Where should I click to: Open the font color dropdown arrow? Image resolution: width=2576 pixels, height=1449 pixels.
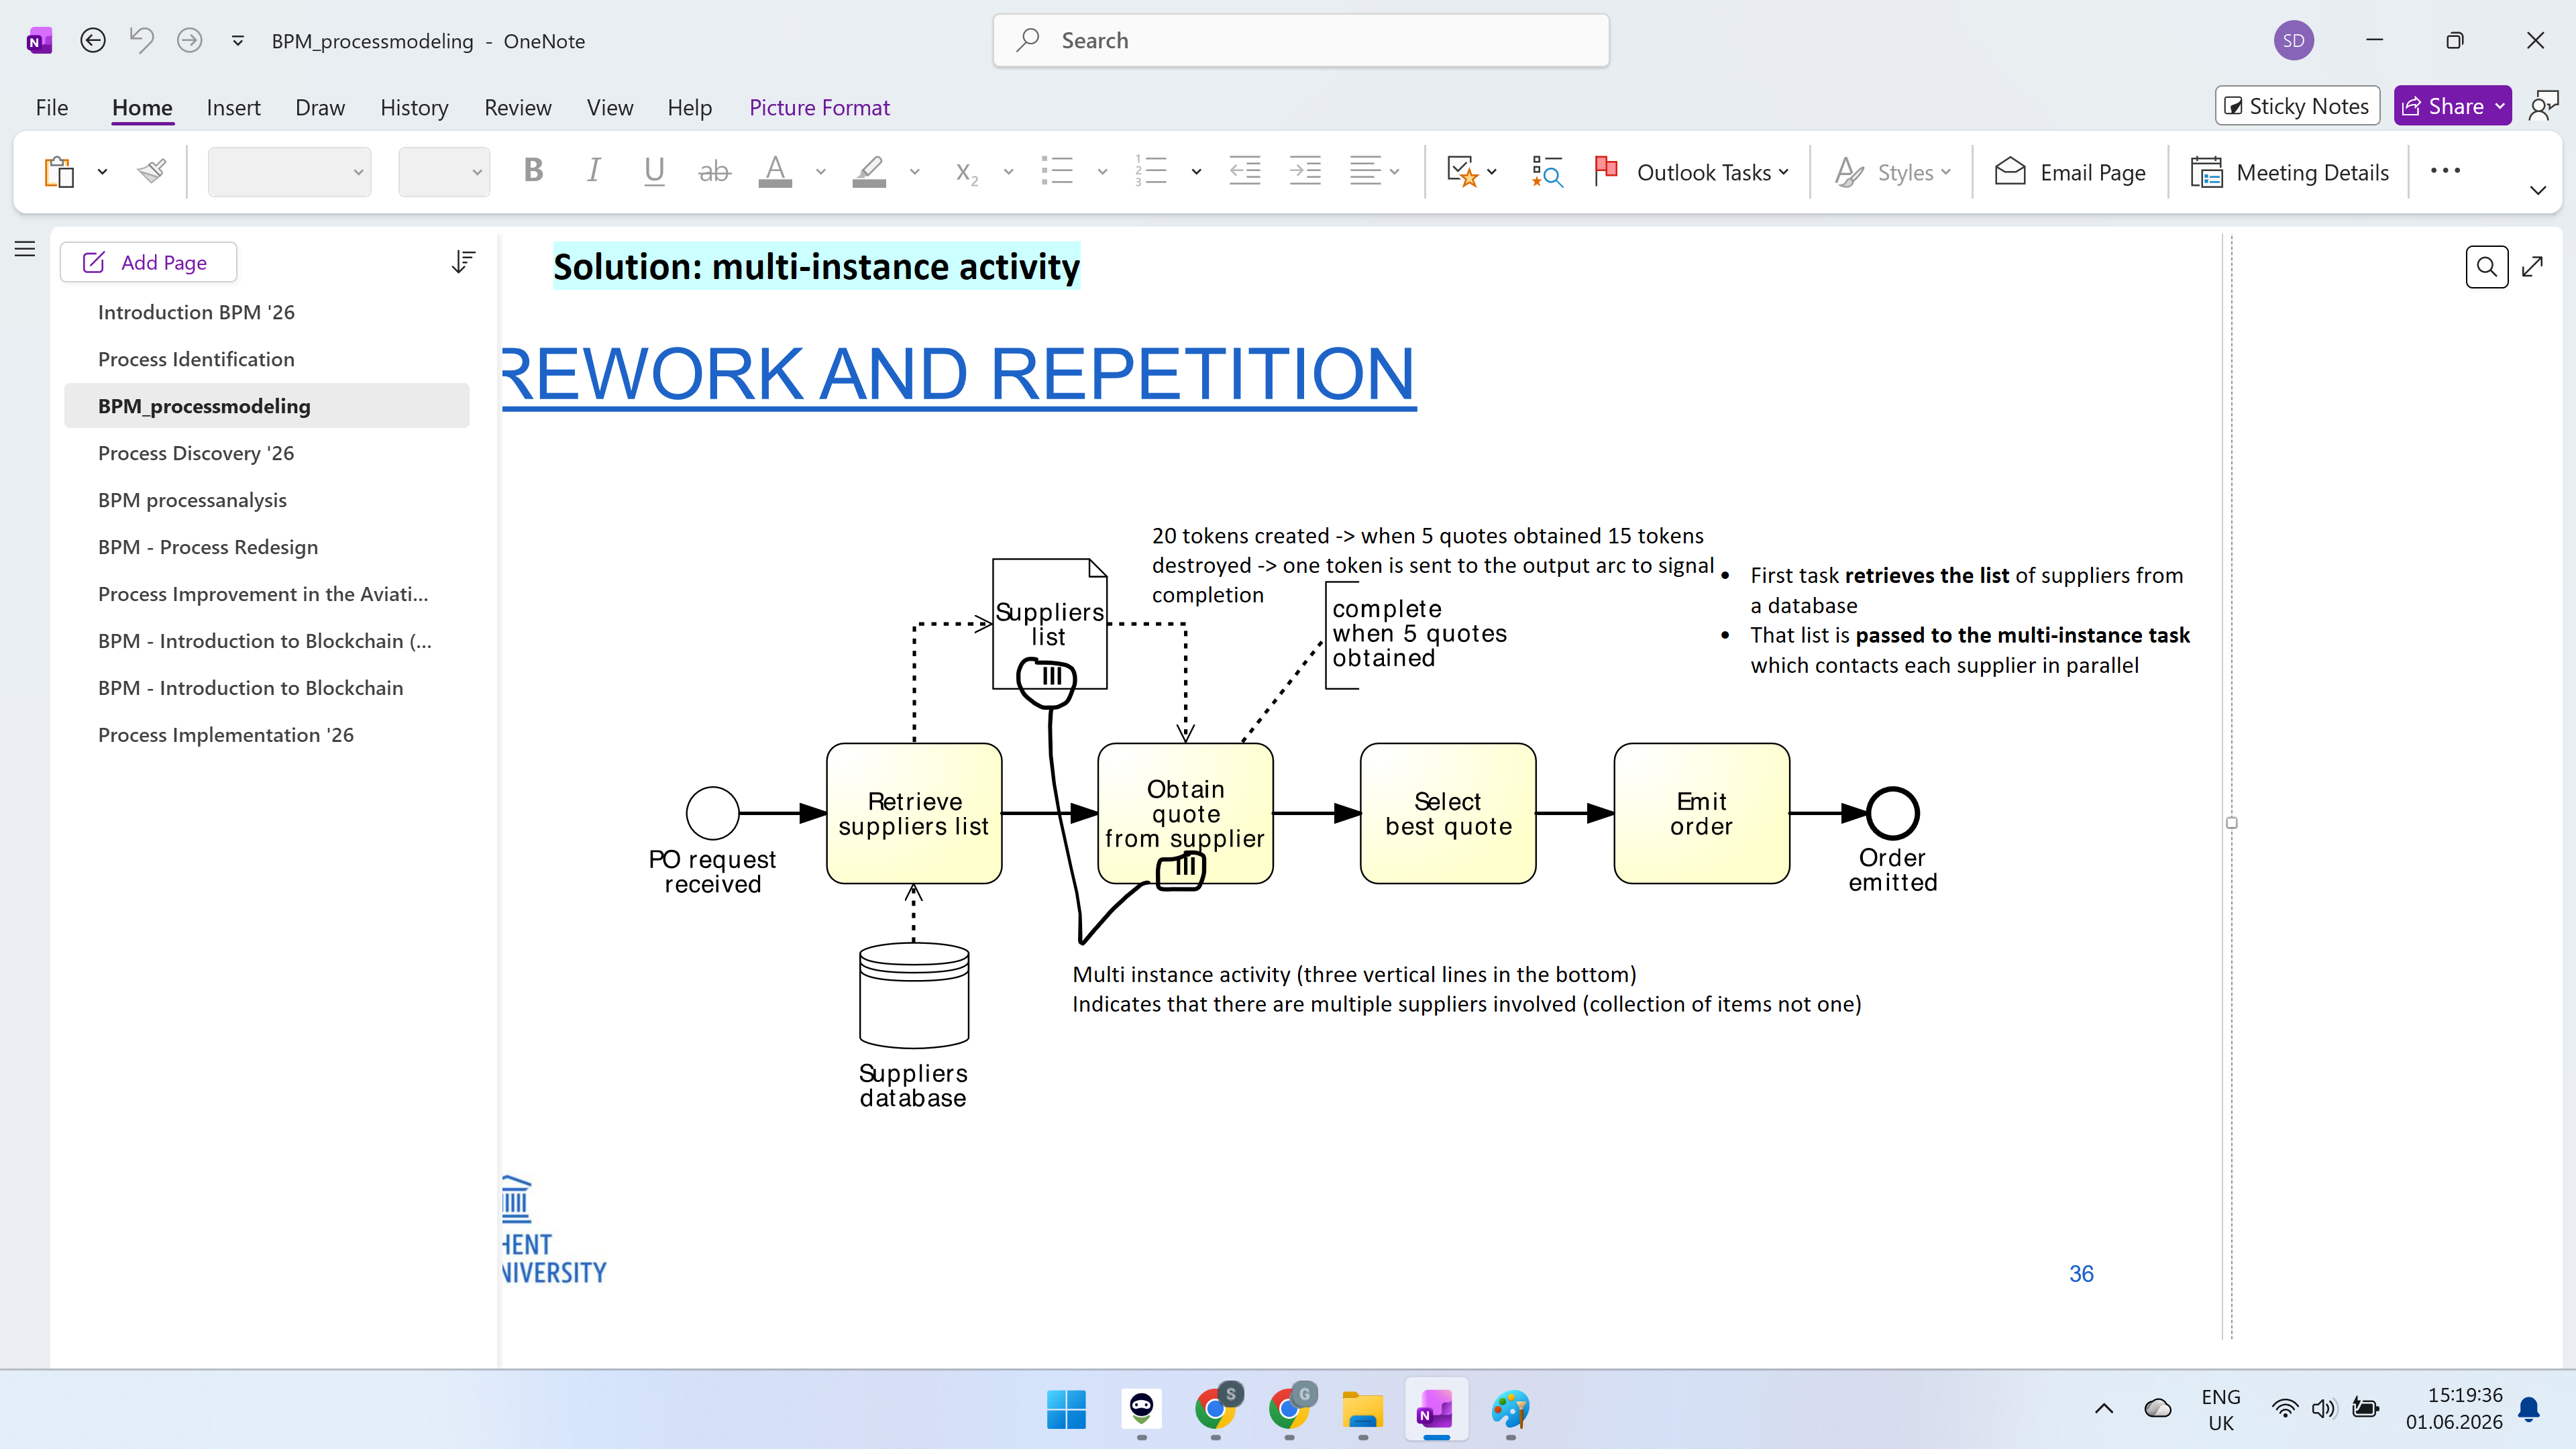821,172
